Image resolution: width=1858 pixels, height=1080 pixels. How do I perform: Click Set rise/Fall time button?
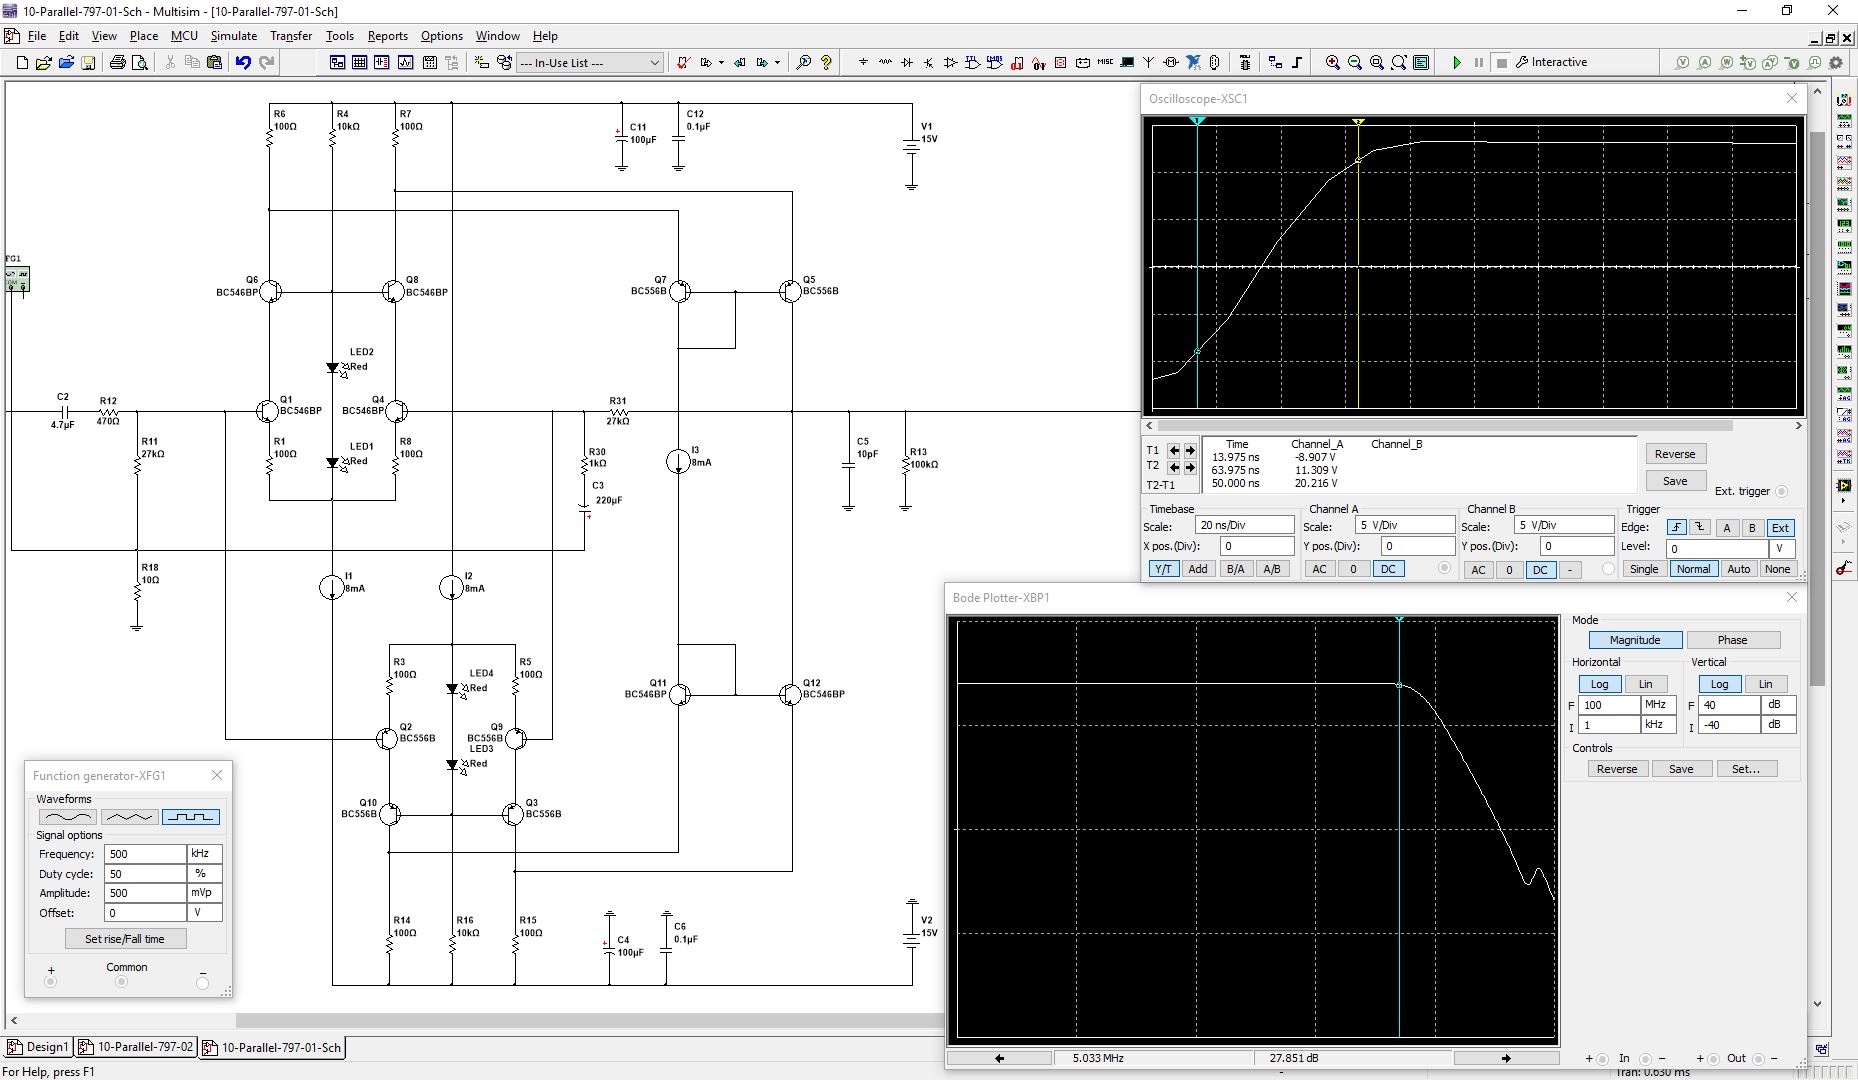point(125,939)
